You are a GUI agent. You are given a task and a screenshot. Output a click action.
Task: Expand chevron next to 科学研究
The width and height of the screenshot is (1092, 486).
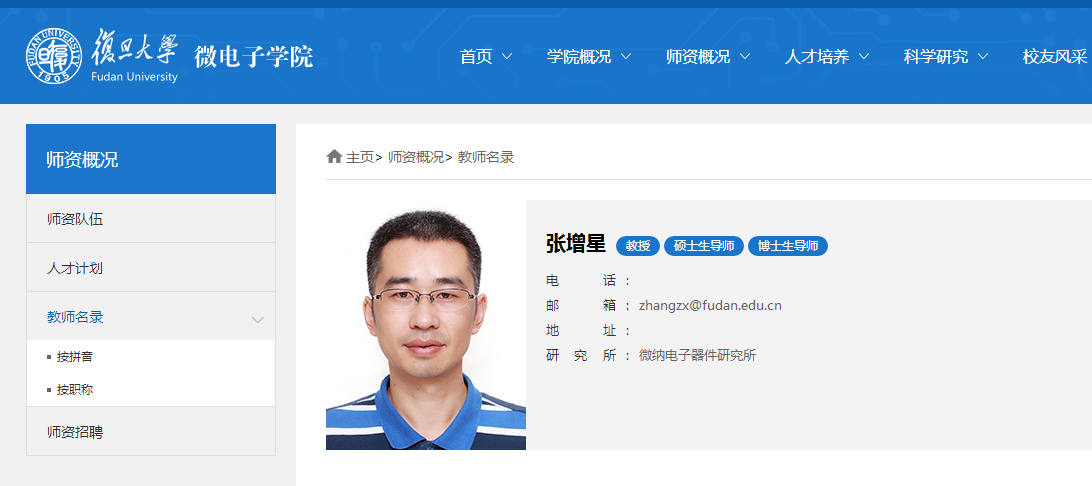pyautogui.click(x=983, y=56)
